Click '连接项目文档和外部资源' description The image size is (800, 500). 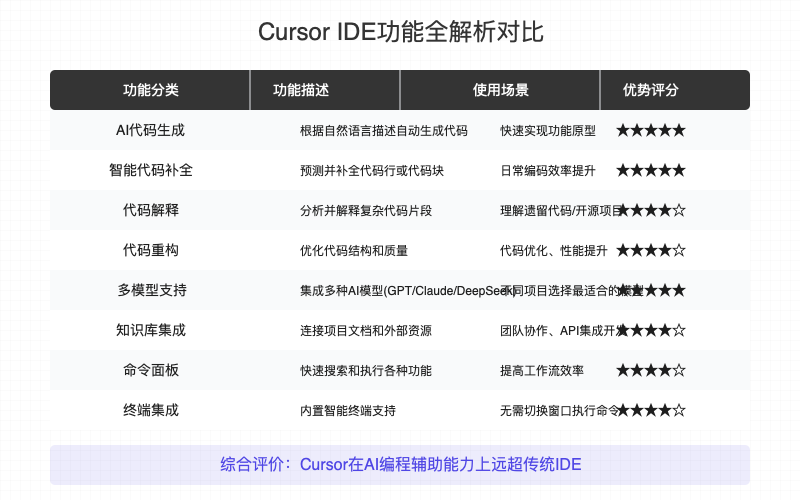[366, 331]
